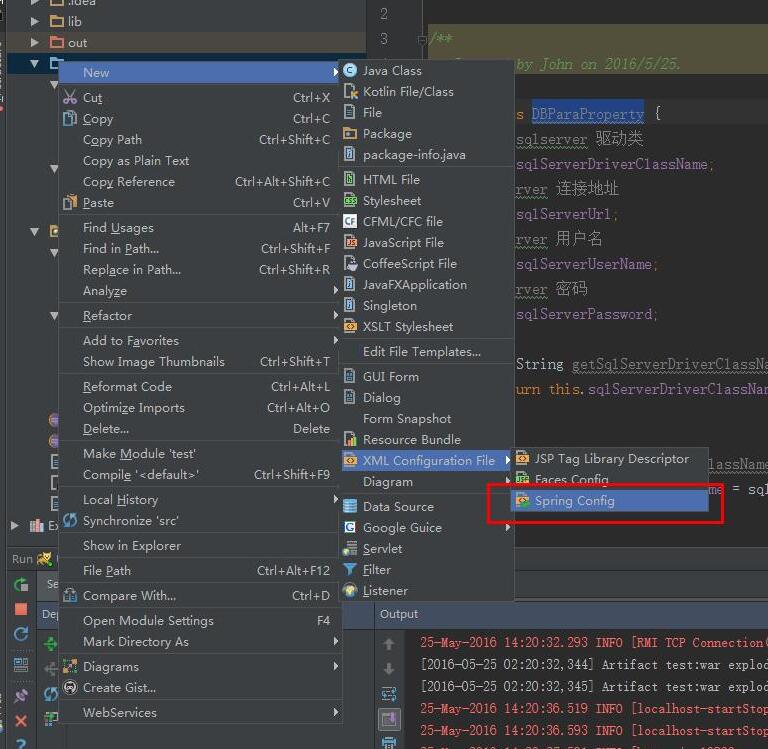
Task: Click the Cut scissors icon
Action: [70, 97]
